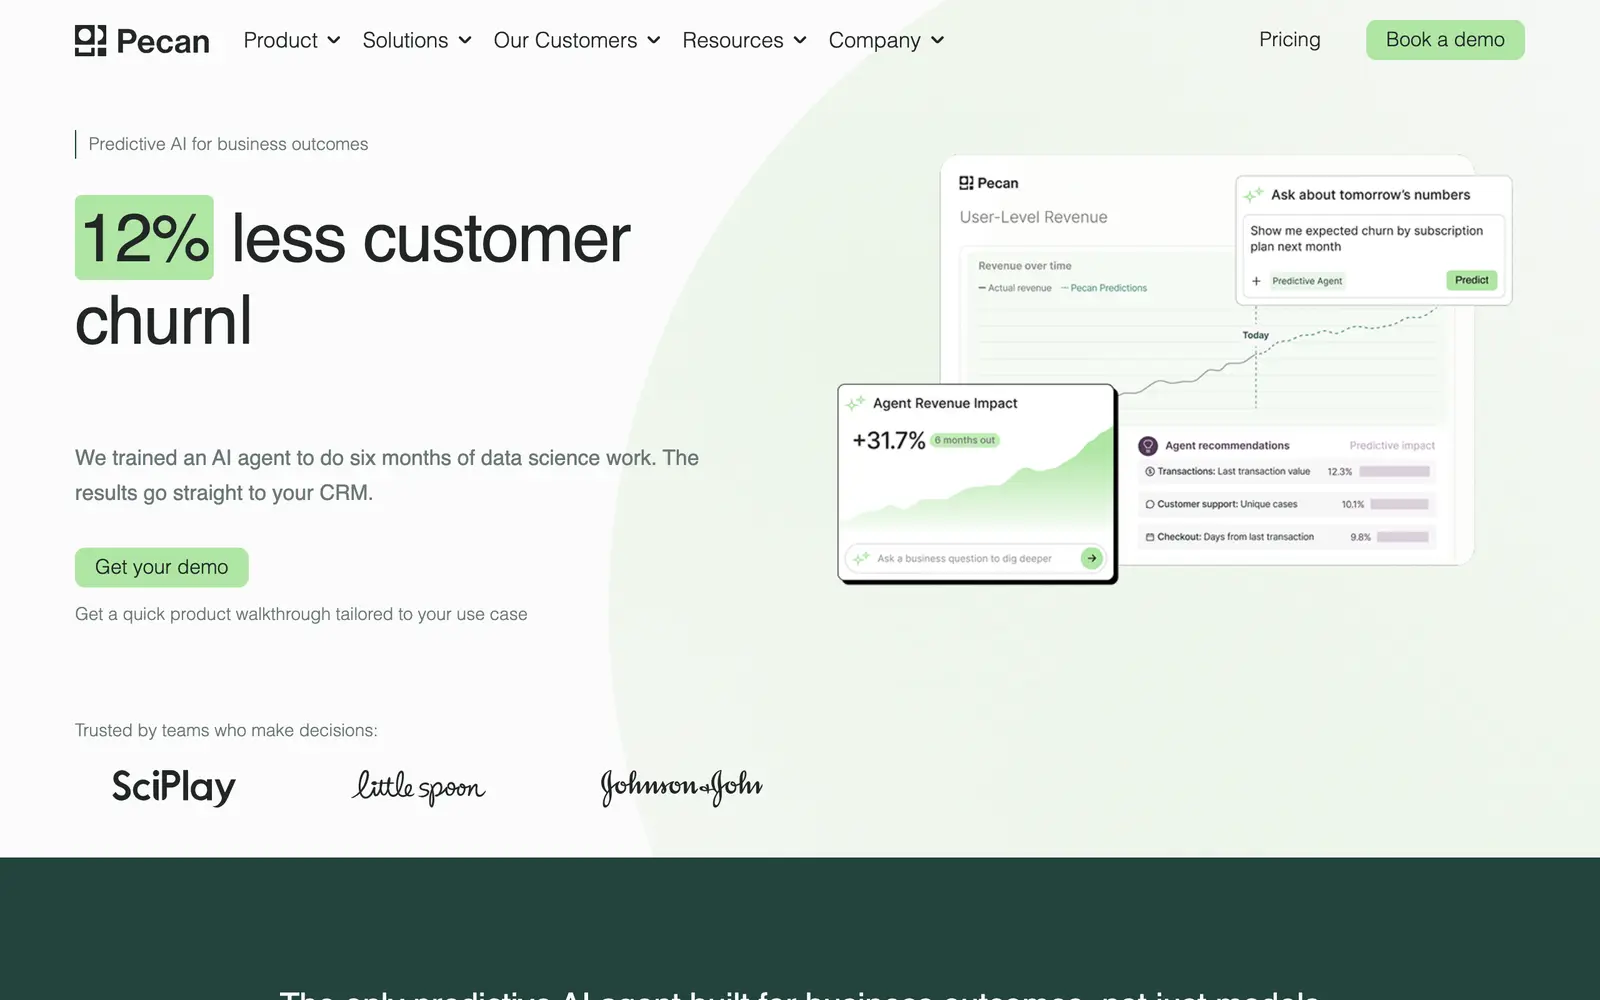Click the highlighted 12% headline figure

point(144,238)
